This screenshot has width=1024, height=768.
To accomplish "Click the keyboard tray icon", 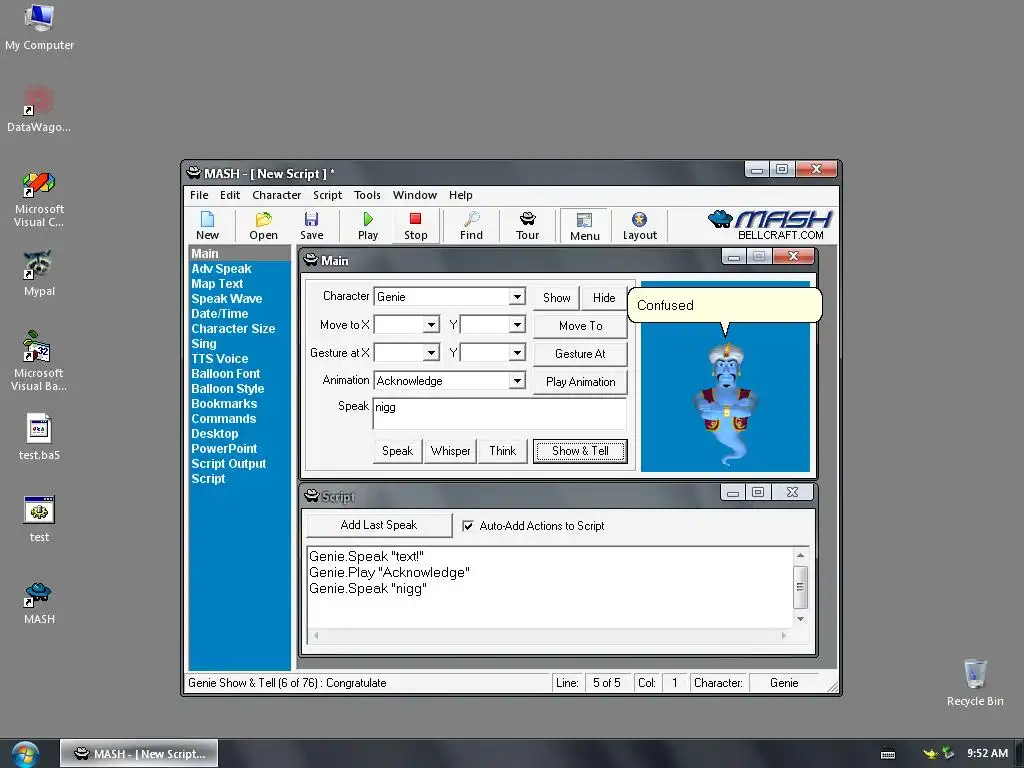I will 888,754.
